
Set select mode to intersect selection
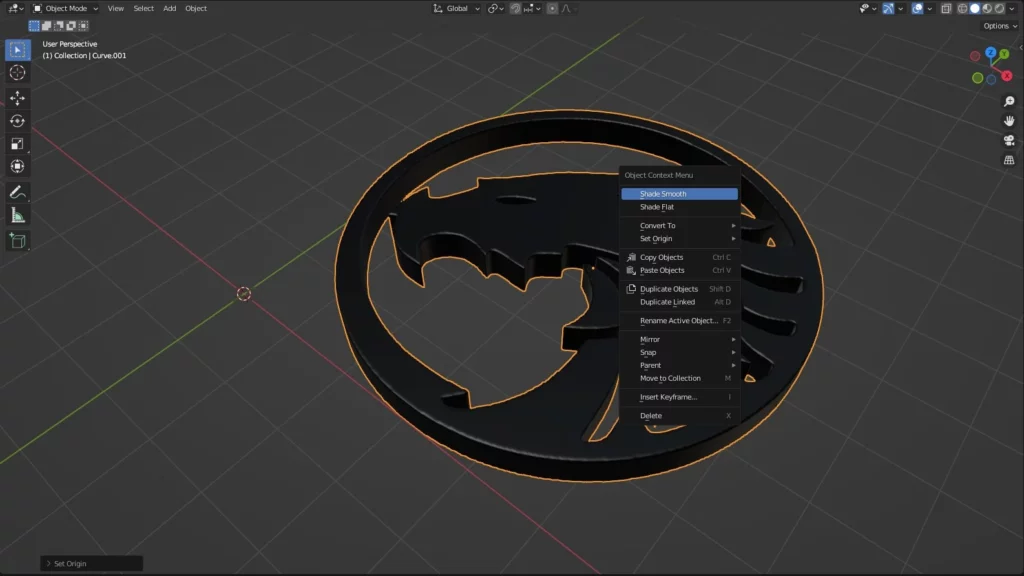click(84, 25)
